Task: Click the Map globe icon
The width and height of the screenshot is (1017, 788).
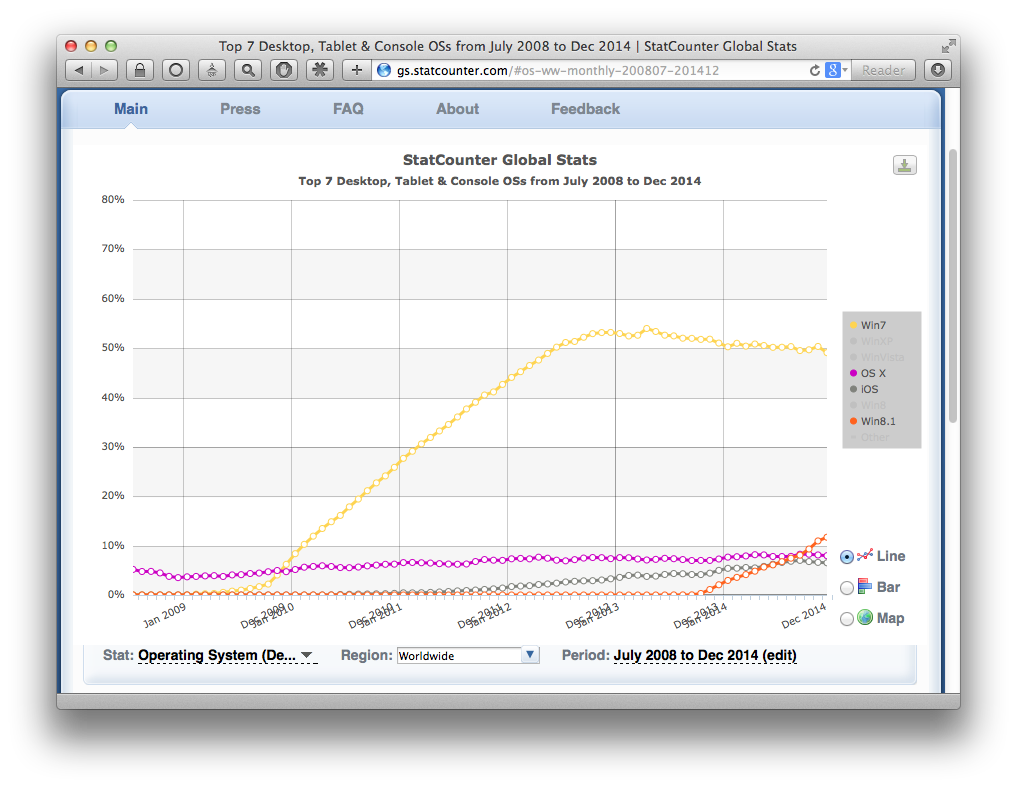Action: pyautogui.click(x=865, y=617)
